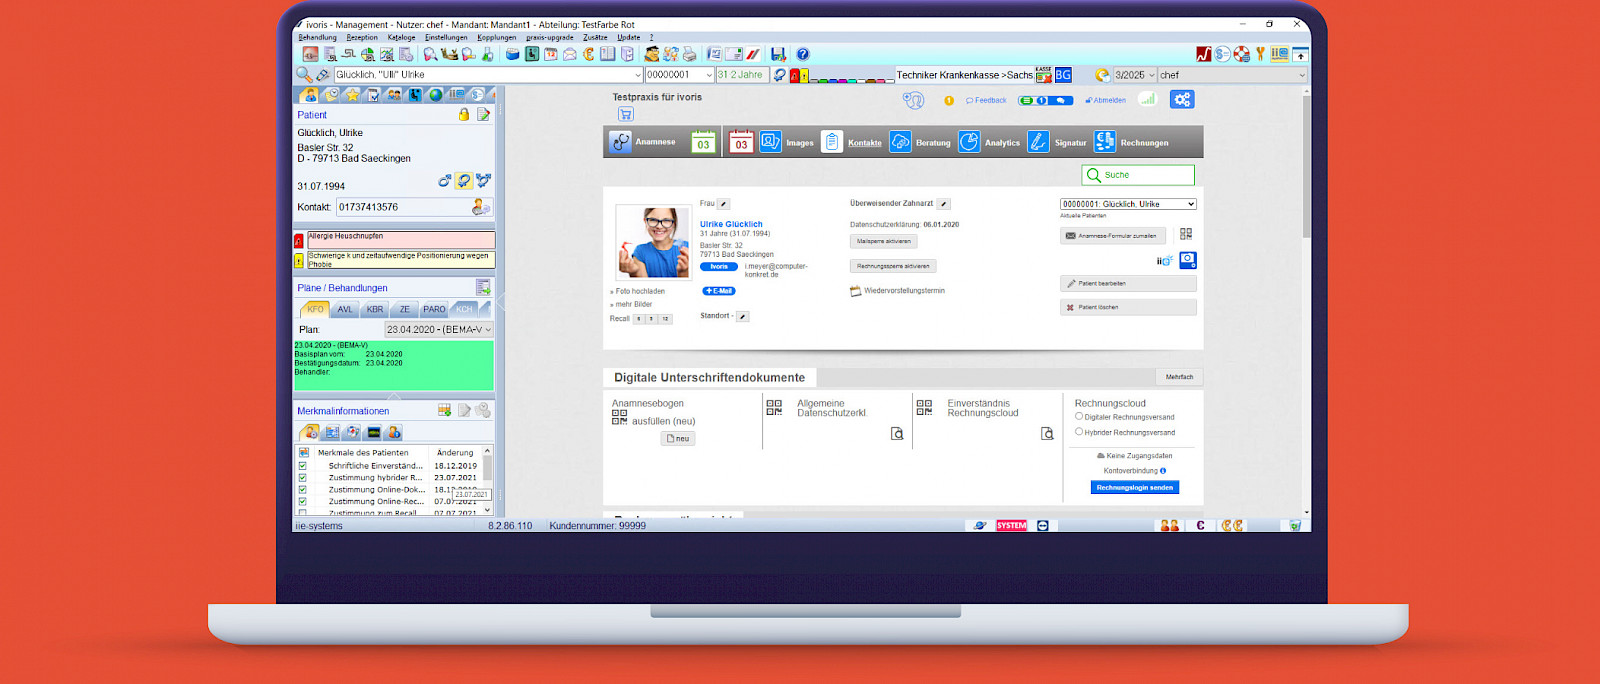
Task: Click the yellow padlock icon in Patient panel
Action: click(464, 115)
